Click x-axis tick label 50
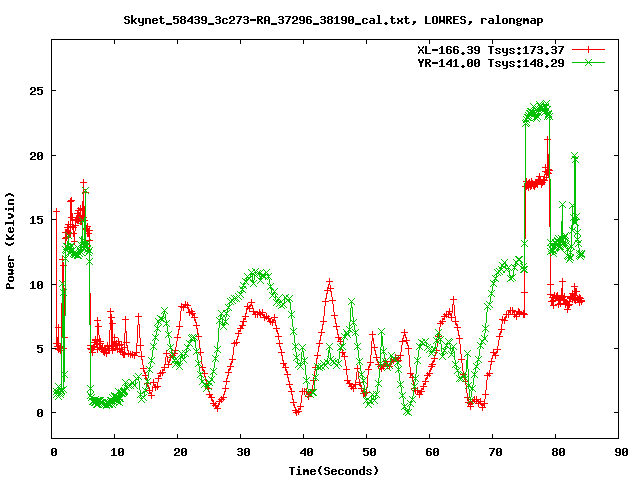The height and width of the screenshot is (480, 640). point(369,452)
